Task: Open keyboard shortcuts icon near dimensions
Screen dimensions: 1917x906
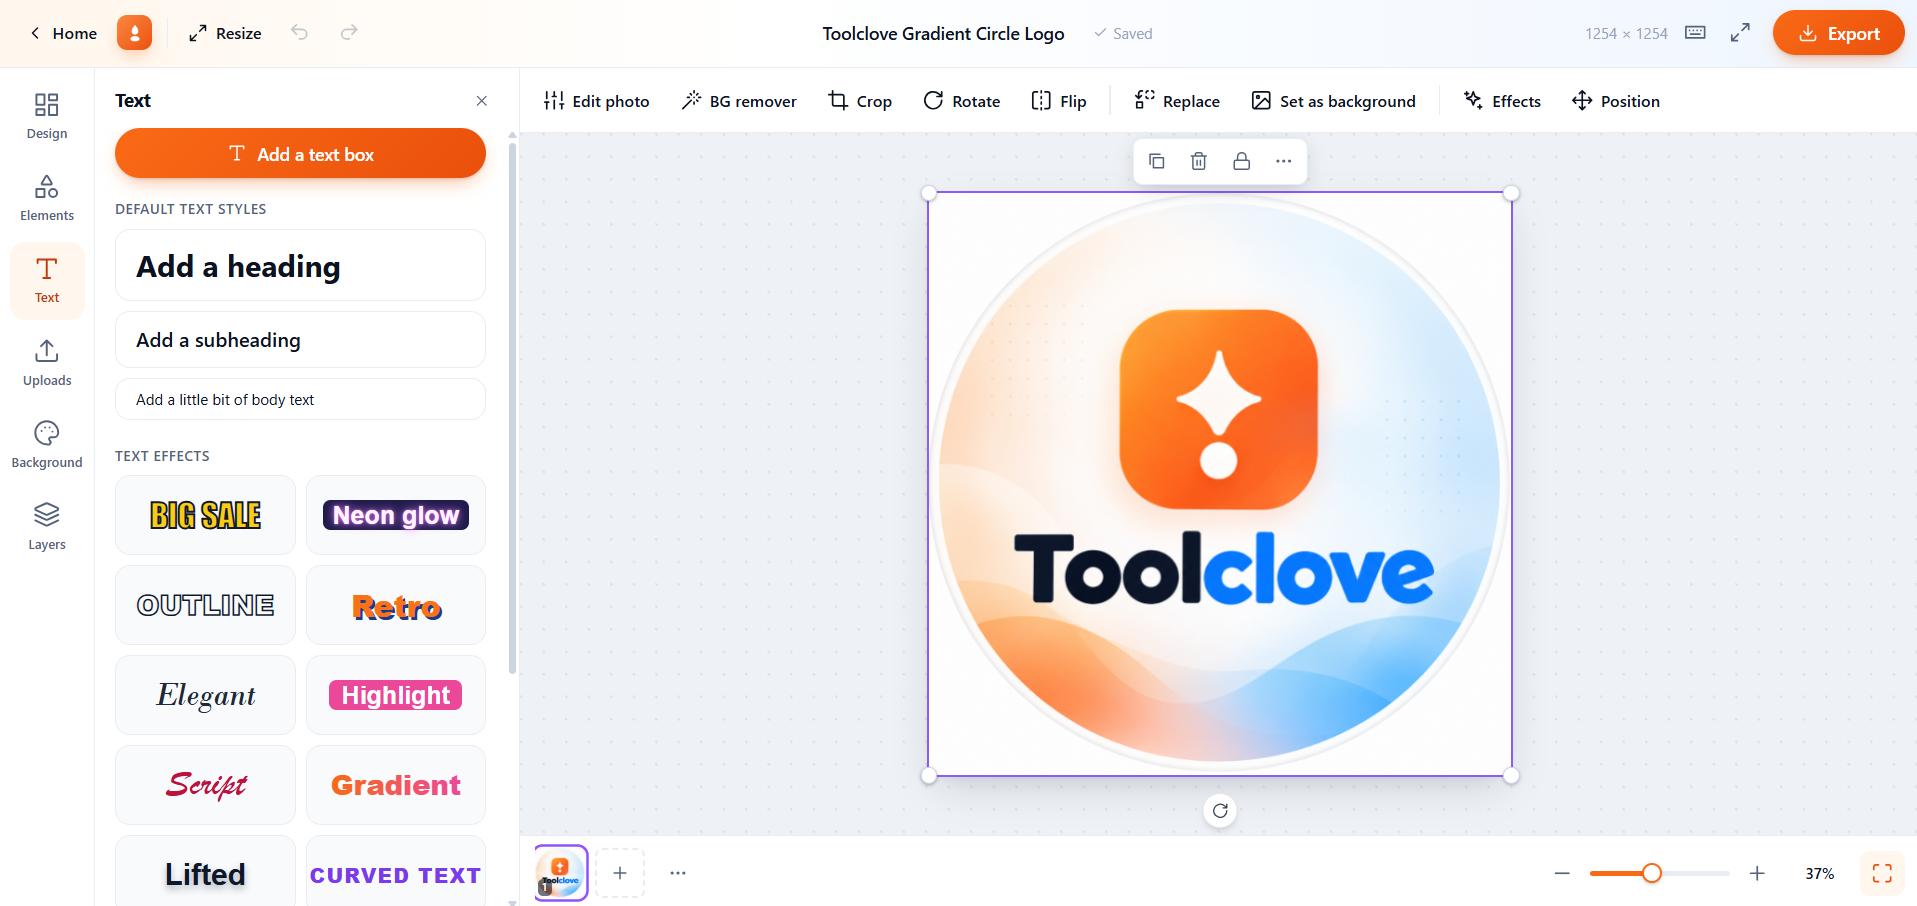Action: point(1695,33)
